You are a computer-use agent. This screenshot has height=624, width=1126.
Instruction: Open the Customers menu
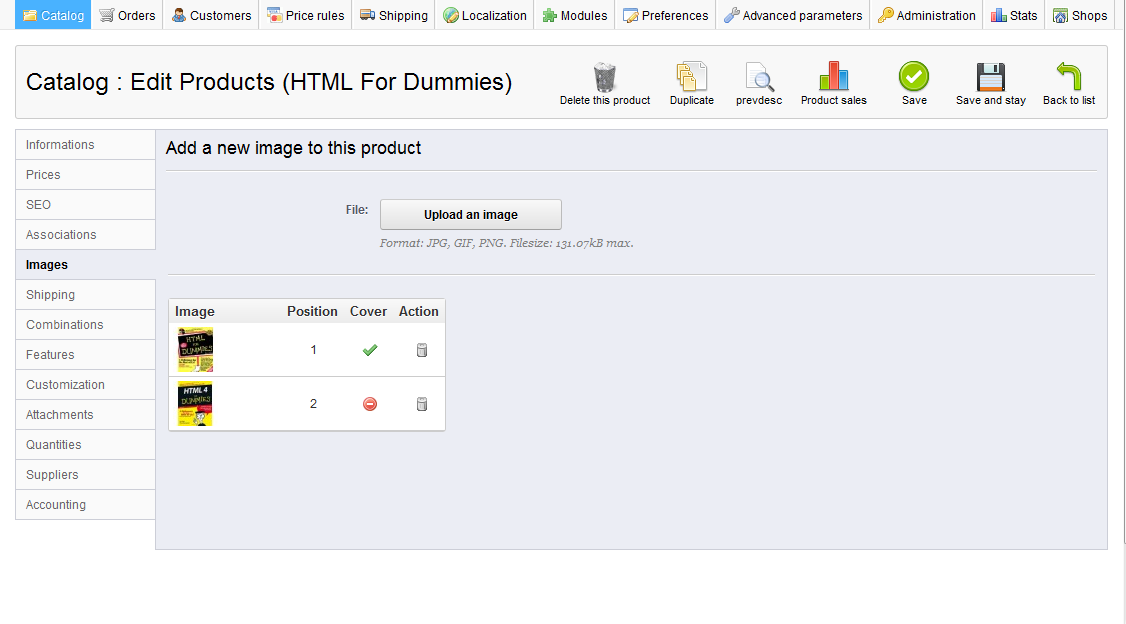[211, 15]
